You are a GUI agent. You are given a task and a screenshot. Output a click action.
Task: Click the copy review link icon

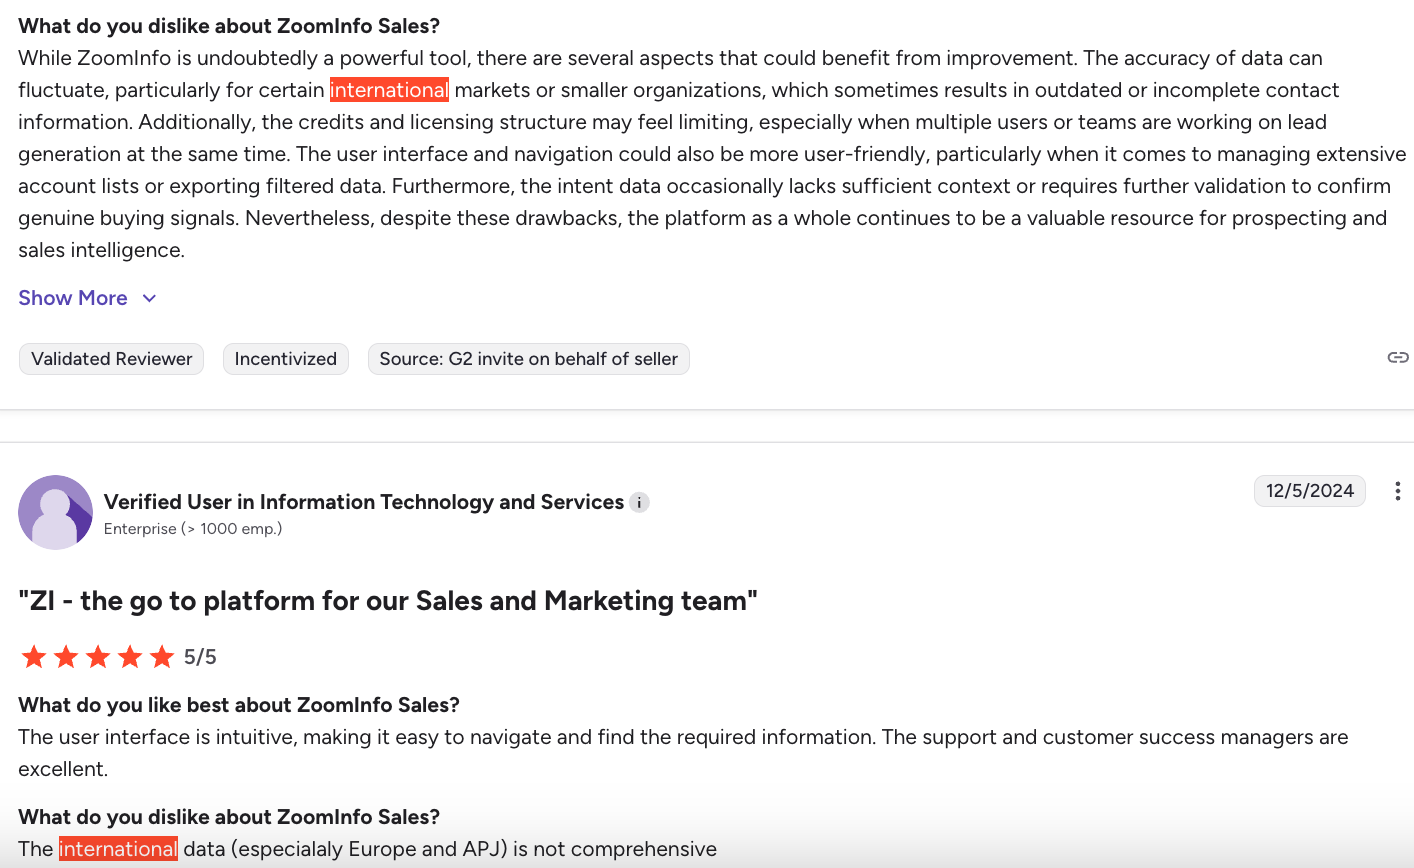click(x=1397, y=356)
